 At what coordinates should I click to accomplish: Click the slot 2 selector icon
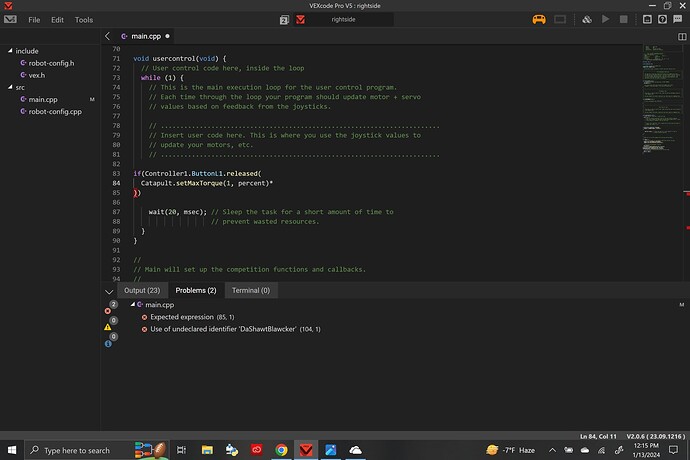284,20
